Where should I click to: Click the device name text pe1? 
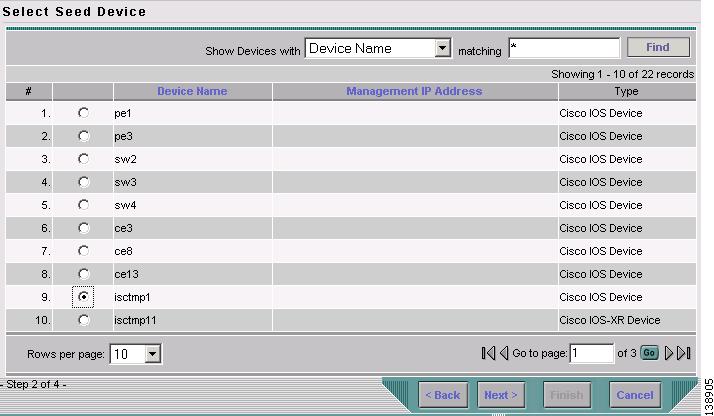(123, 113)
